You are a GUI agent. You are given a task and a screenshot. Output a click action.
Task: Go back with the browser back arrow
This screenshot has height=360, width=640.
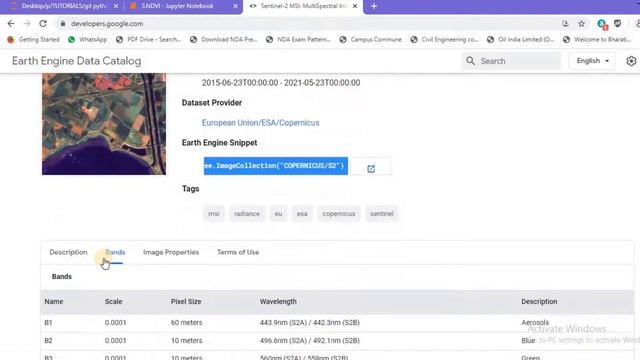(11, 24)
